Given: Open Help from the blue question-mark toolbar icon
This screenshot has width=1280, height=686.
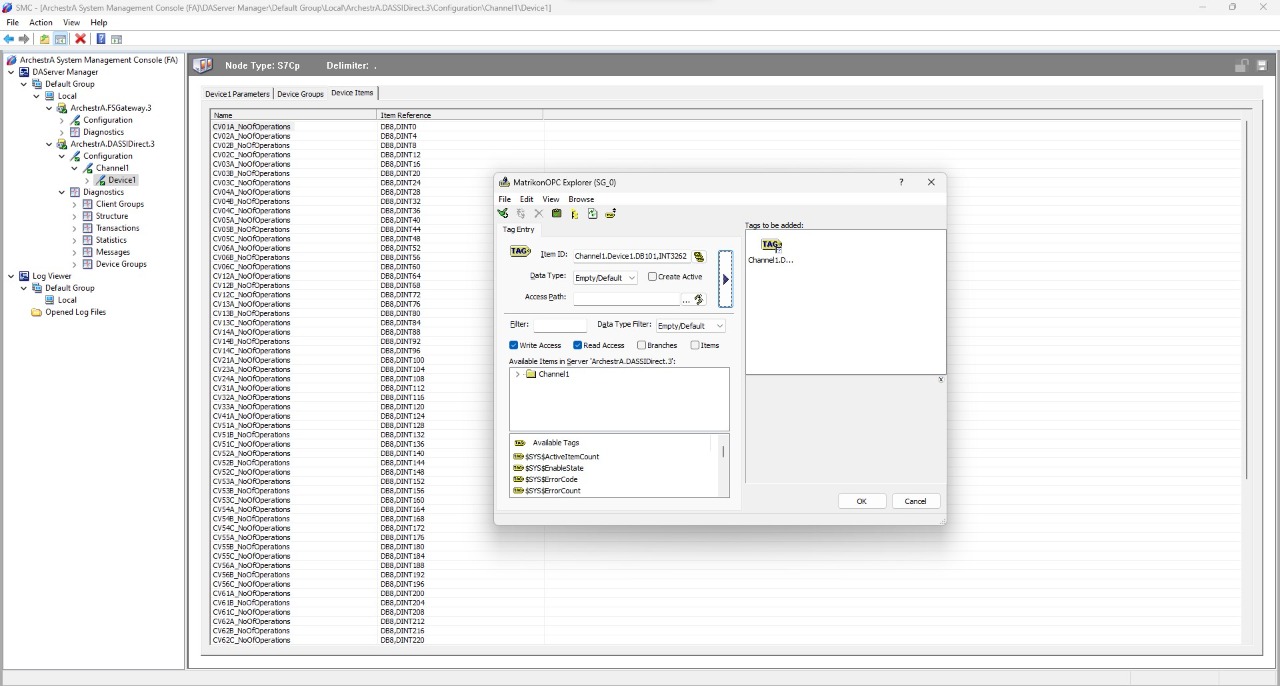Looking at the screenshot, I should point(101,39).
